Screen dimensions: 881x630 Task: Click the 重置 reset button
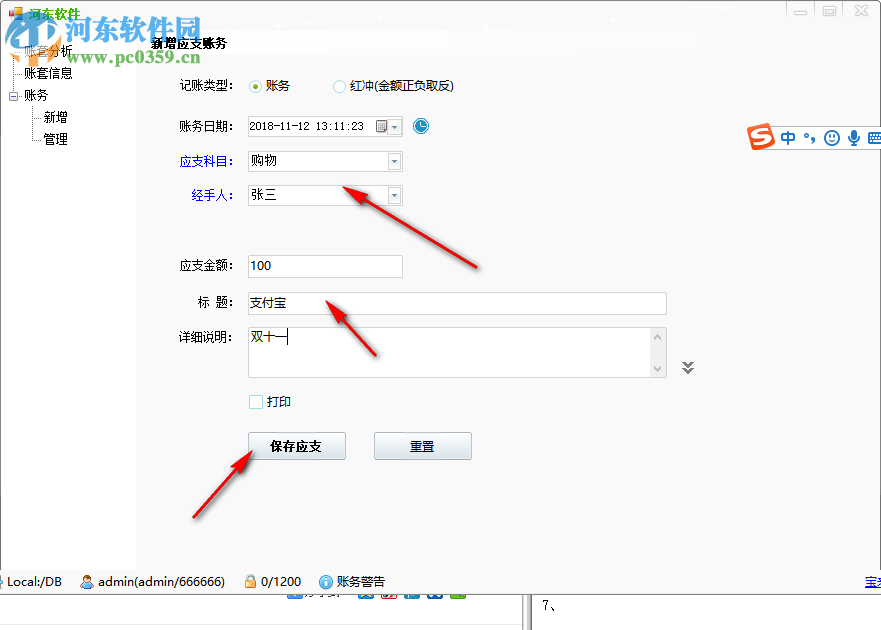pos(422,445)
